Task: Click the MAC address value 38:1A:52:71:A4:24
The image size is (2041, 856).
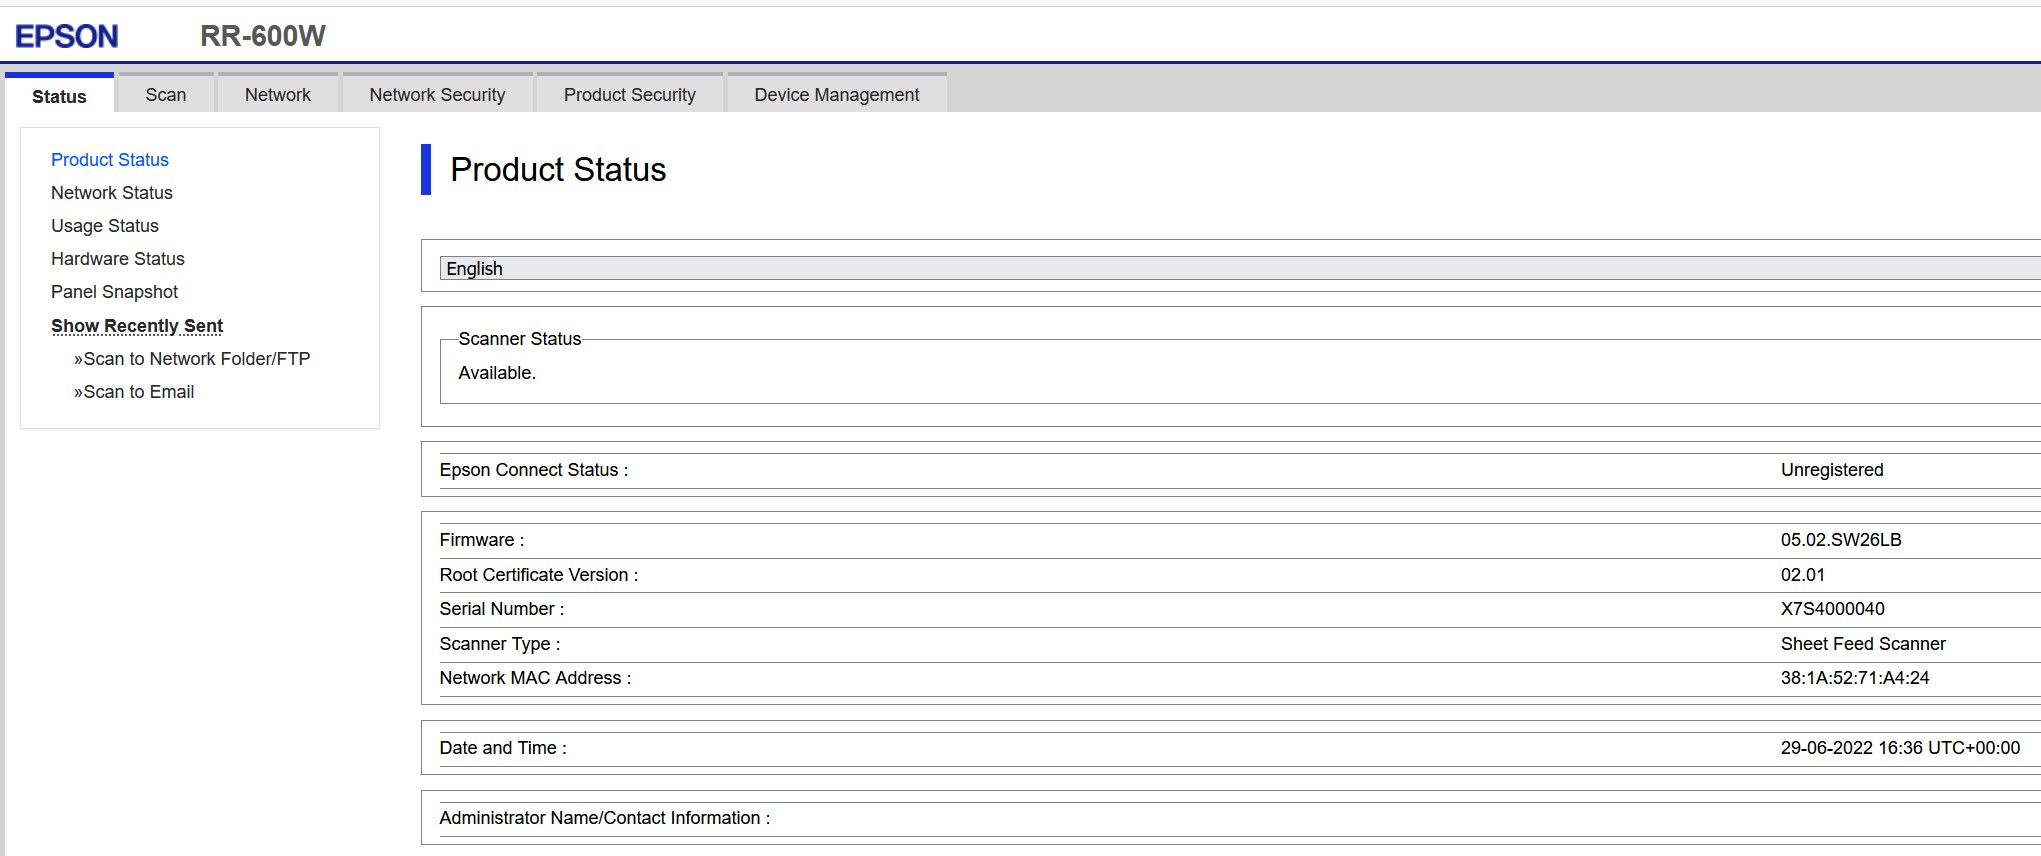Action: click(1854, 678)
